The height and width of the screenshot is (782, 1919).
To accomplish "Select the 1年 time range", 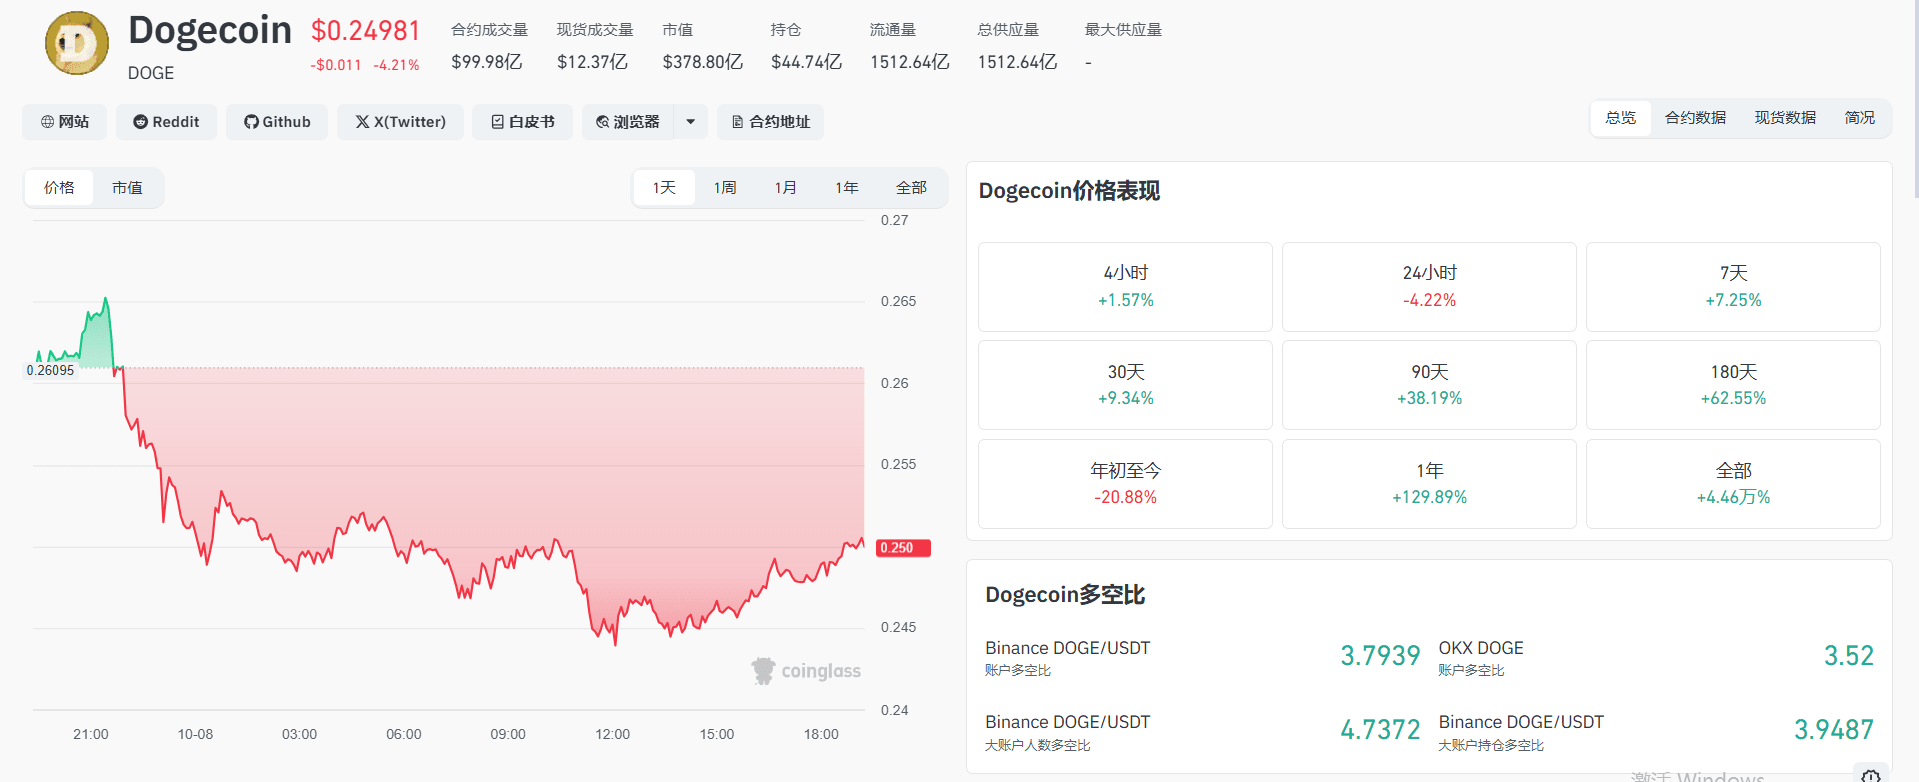I will click(x=847, y=188).
